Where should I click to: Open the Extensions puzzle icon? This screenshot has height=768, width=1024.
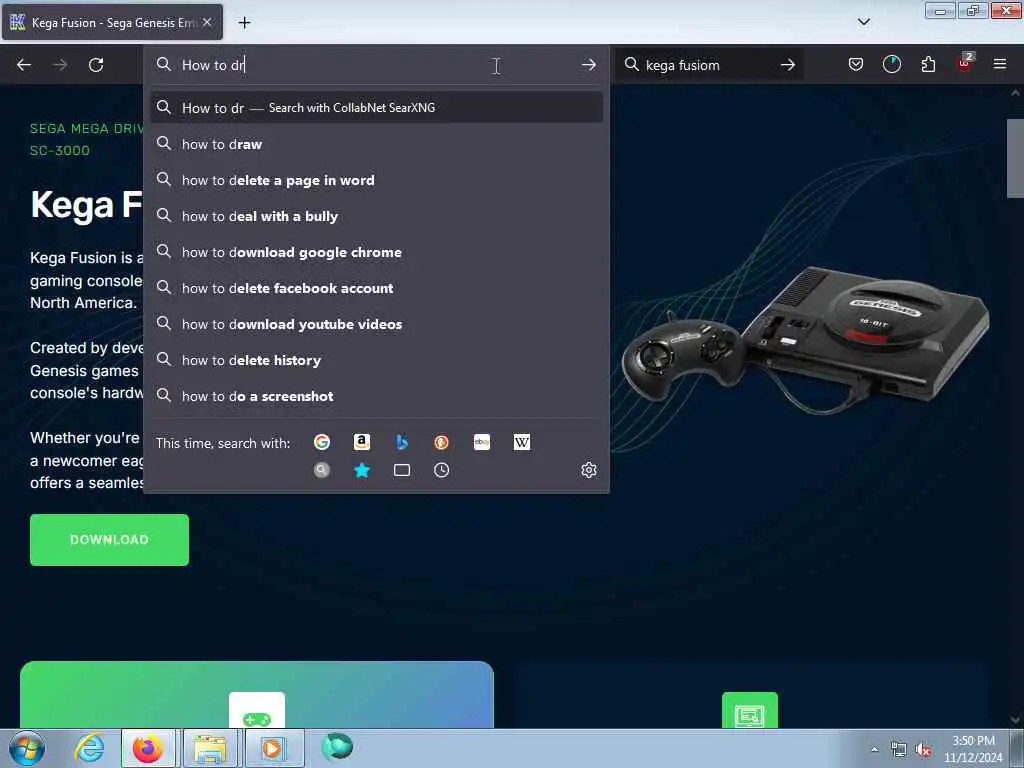928,64
